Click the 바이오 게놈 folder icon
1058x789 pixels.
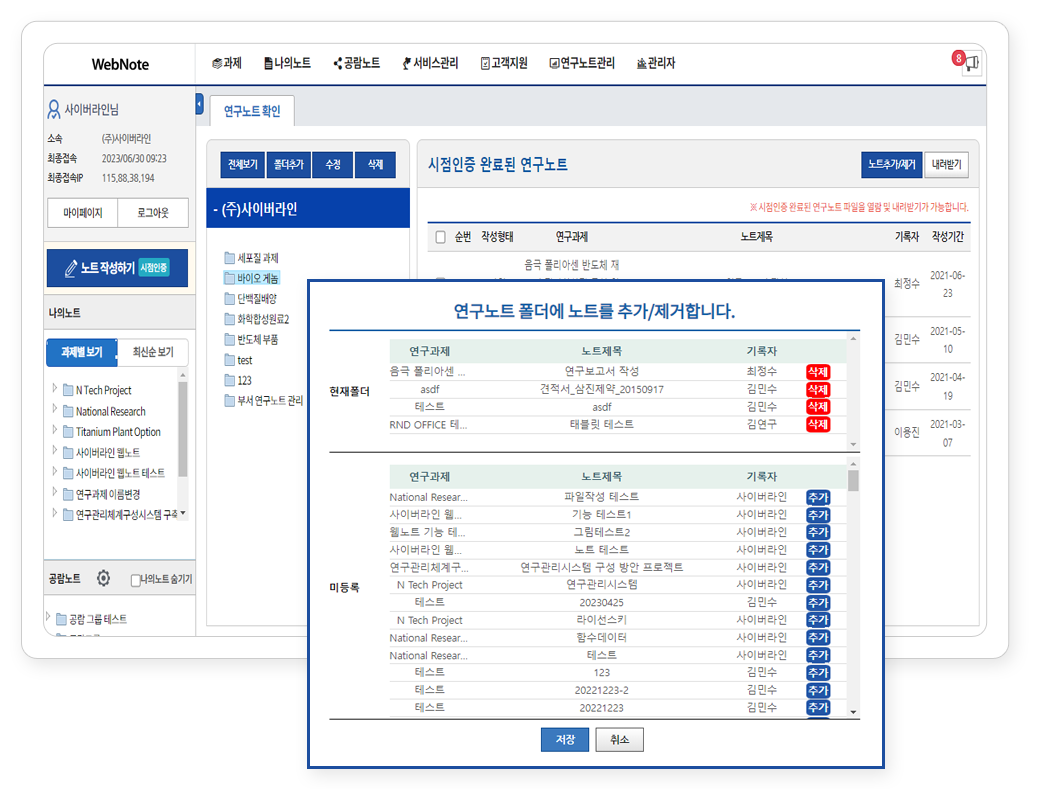(230, 278)
